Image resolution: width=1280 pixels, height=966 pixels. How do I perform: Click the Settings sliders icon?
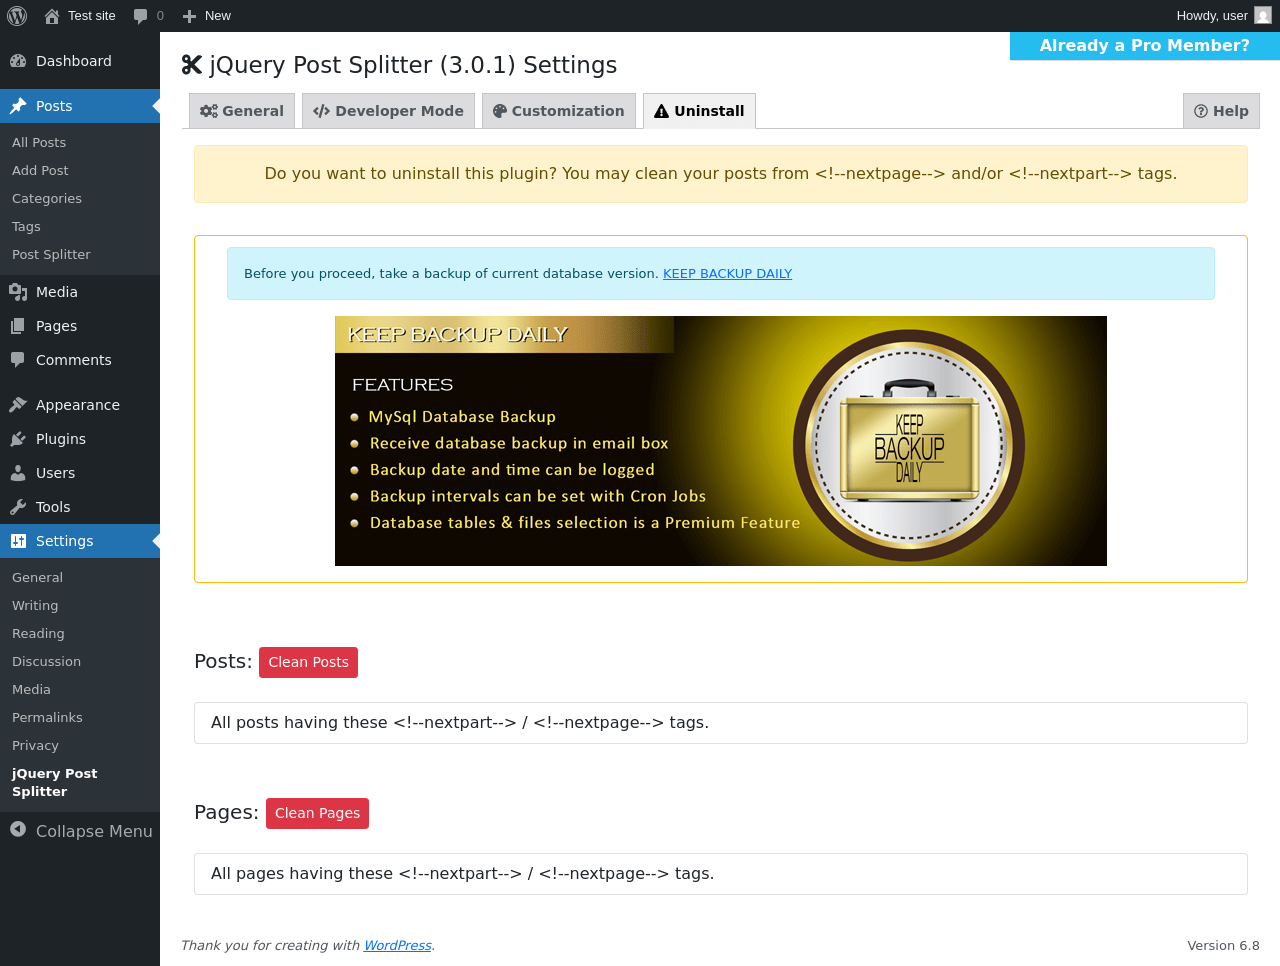click(x=18, y=541)
